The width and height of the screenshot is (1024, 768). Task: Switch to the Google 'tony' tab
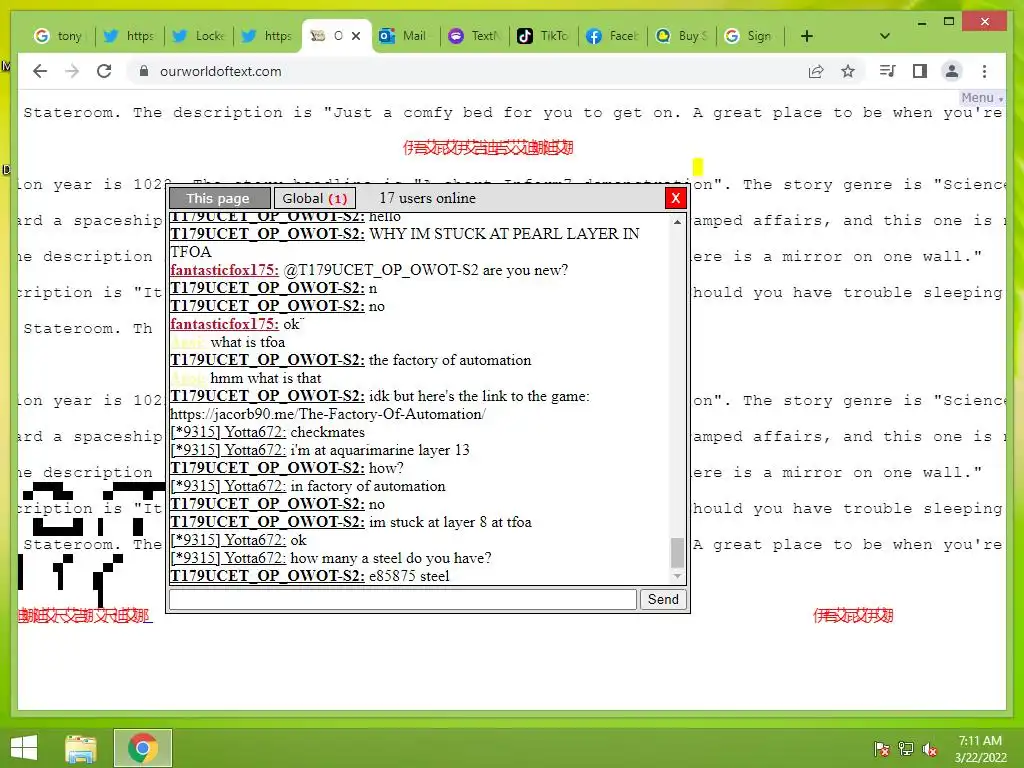pos(59,36)
